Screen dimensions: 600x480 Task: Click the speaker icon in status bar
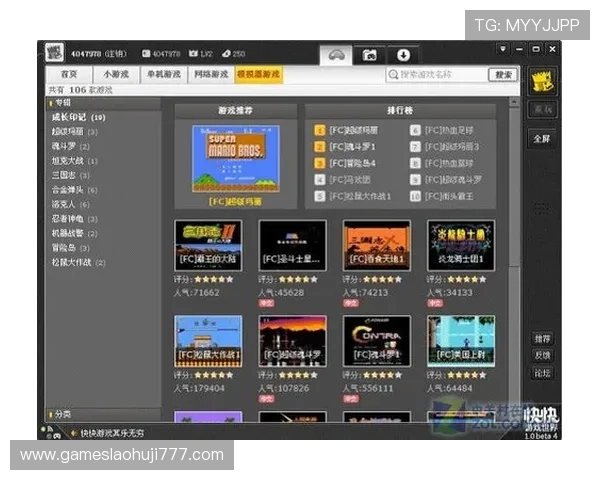tap(73, 433)
